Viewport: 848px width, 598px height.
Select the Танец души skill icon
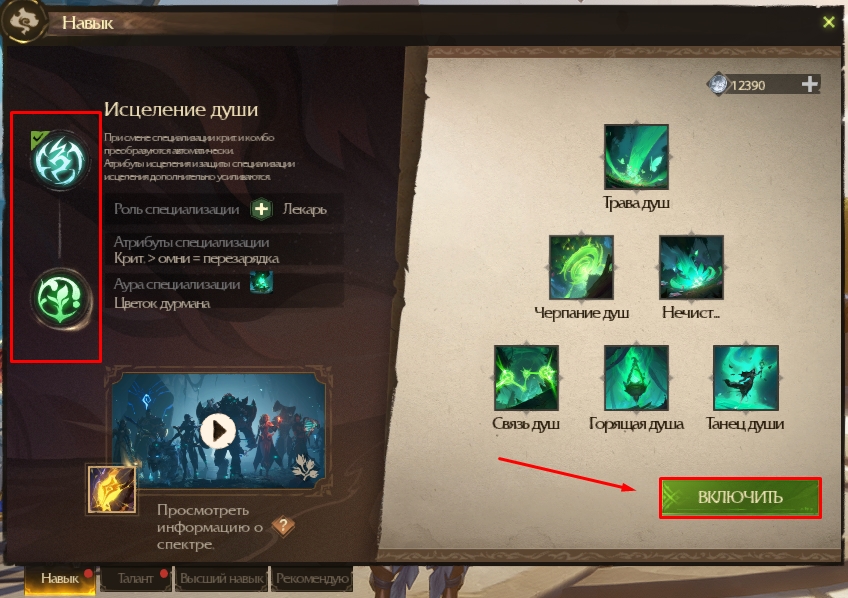[746, 377]
